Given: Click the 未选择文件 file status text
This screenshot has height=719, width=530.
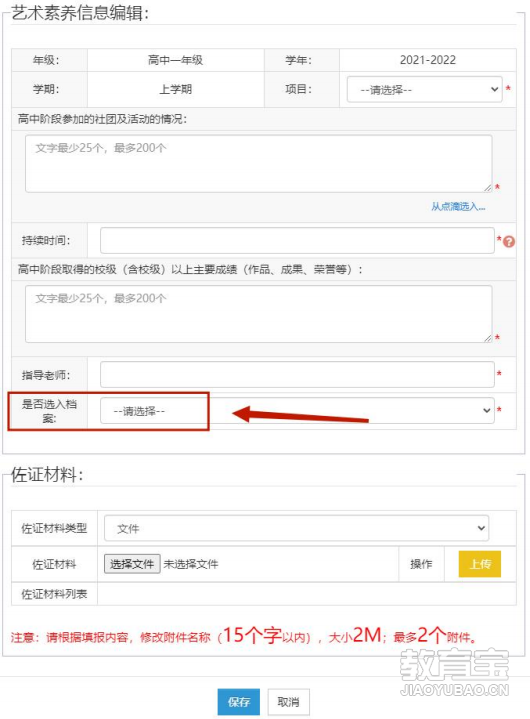Looking at the screenshot, I should click(191, 564).
